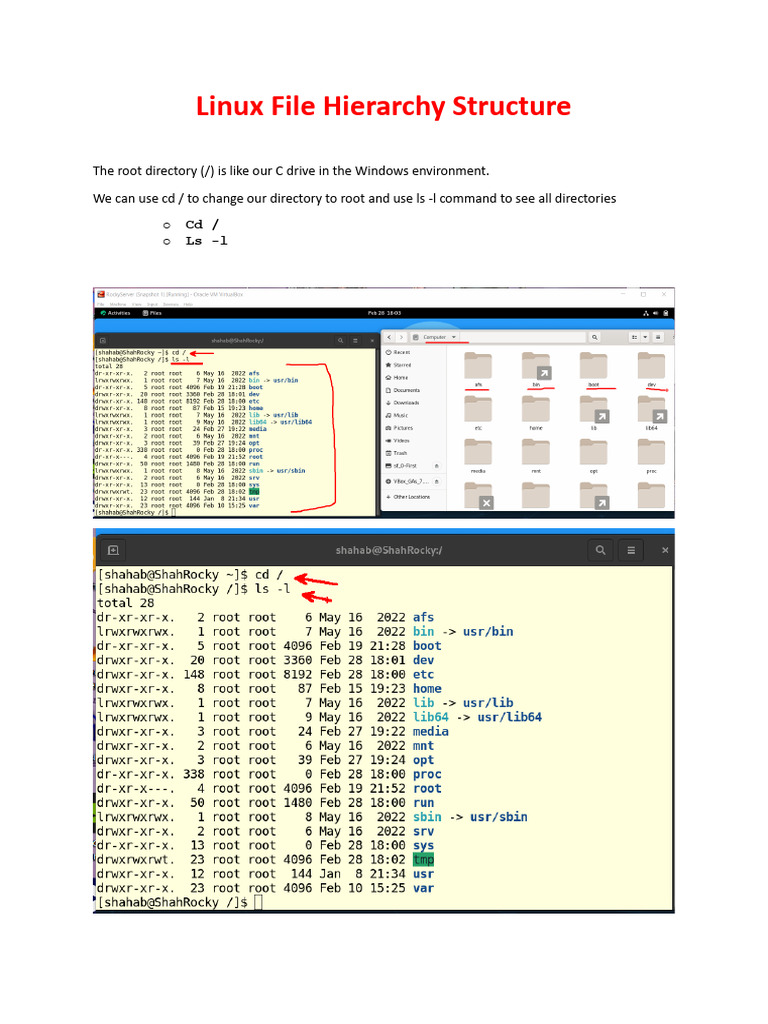This screenshot has height=1024, width=768.
Task: Open the Computer path dropdown in Files
Action: click(453, 337)
